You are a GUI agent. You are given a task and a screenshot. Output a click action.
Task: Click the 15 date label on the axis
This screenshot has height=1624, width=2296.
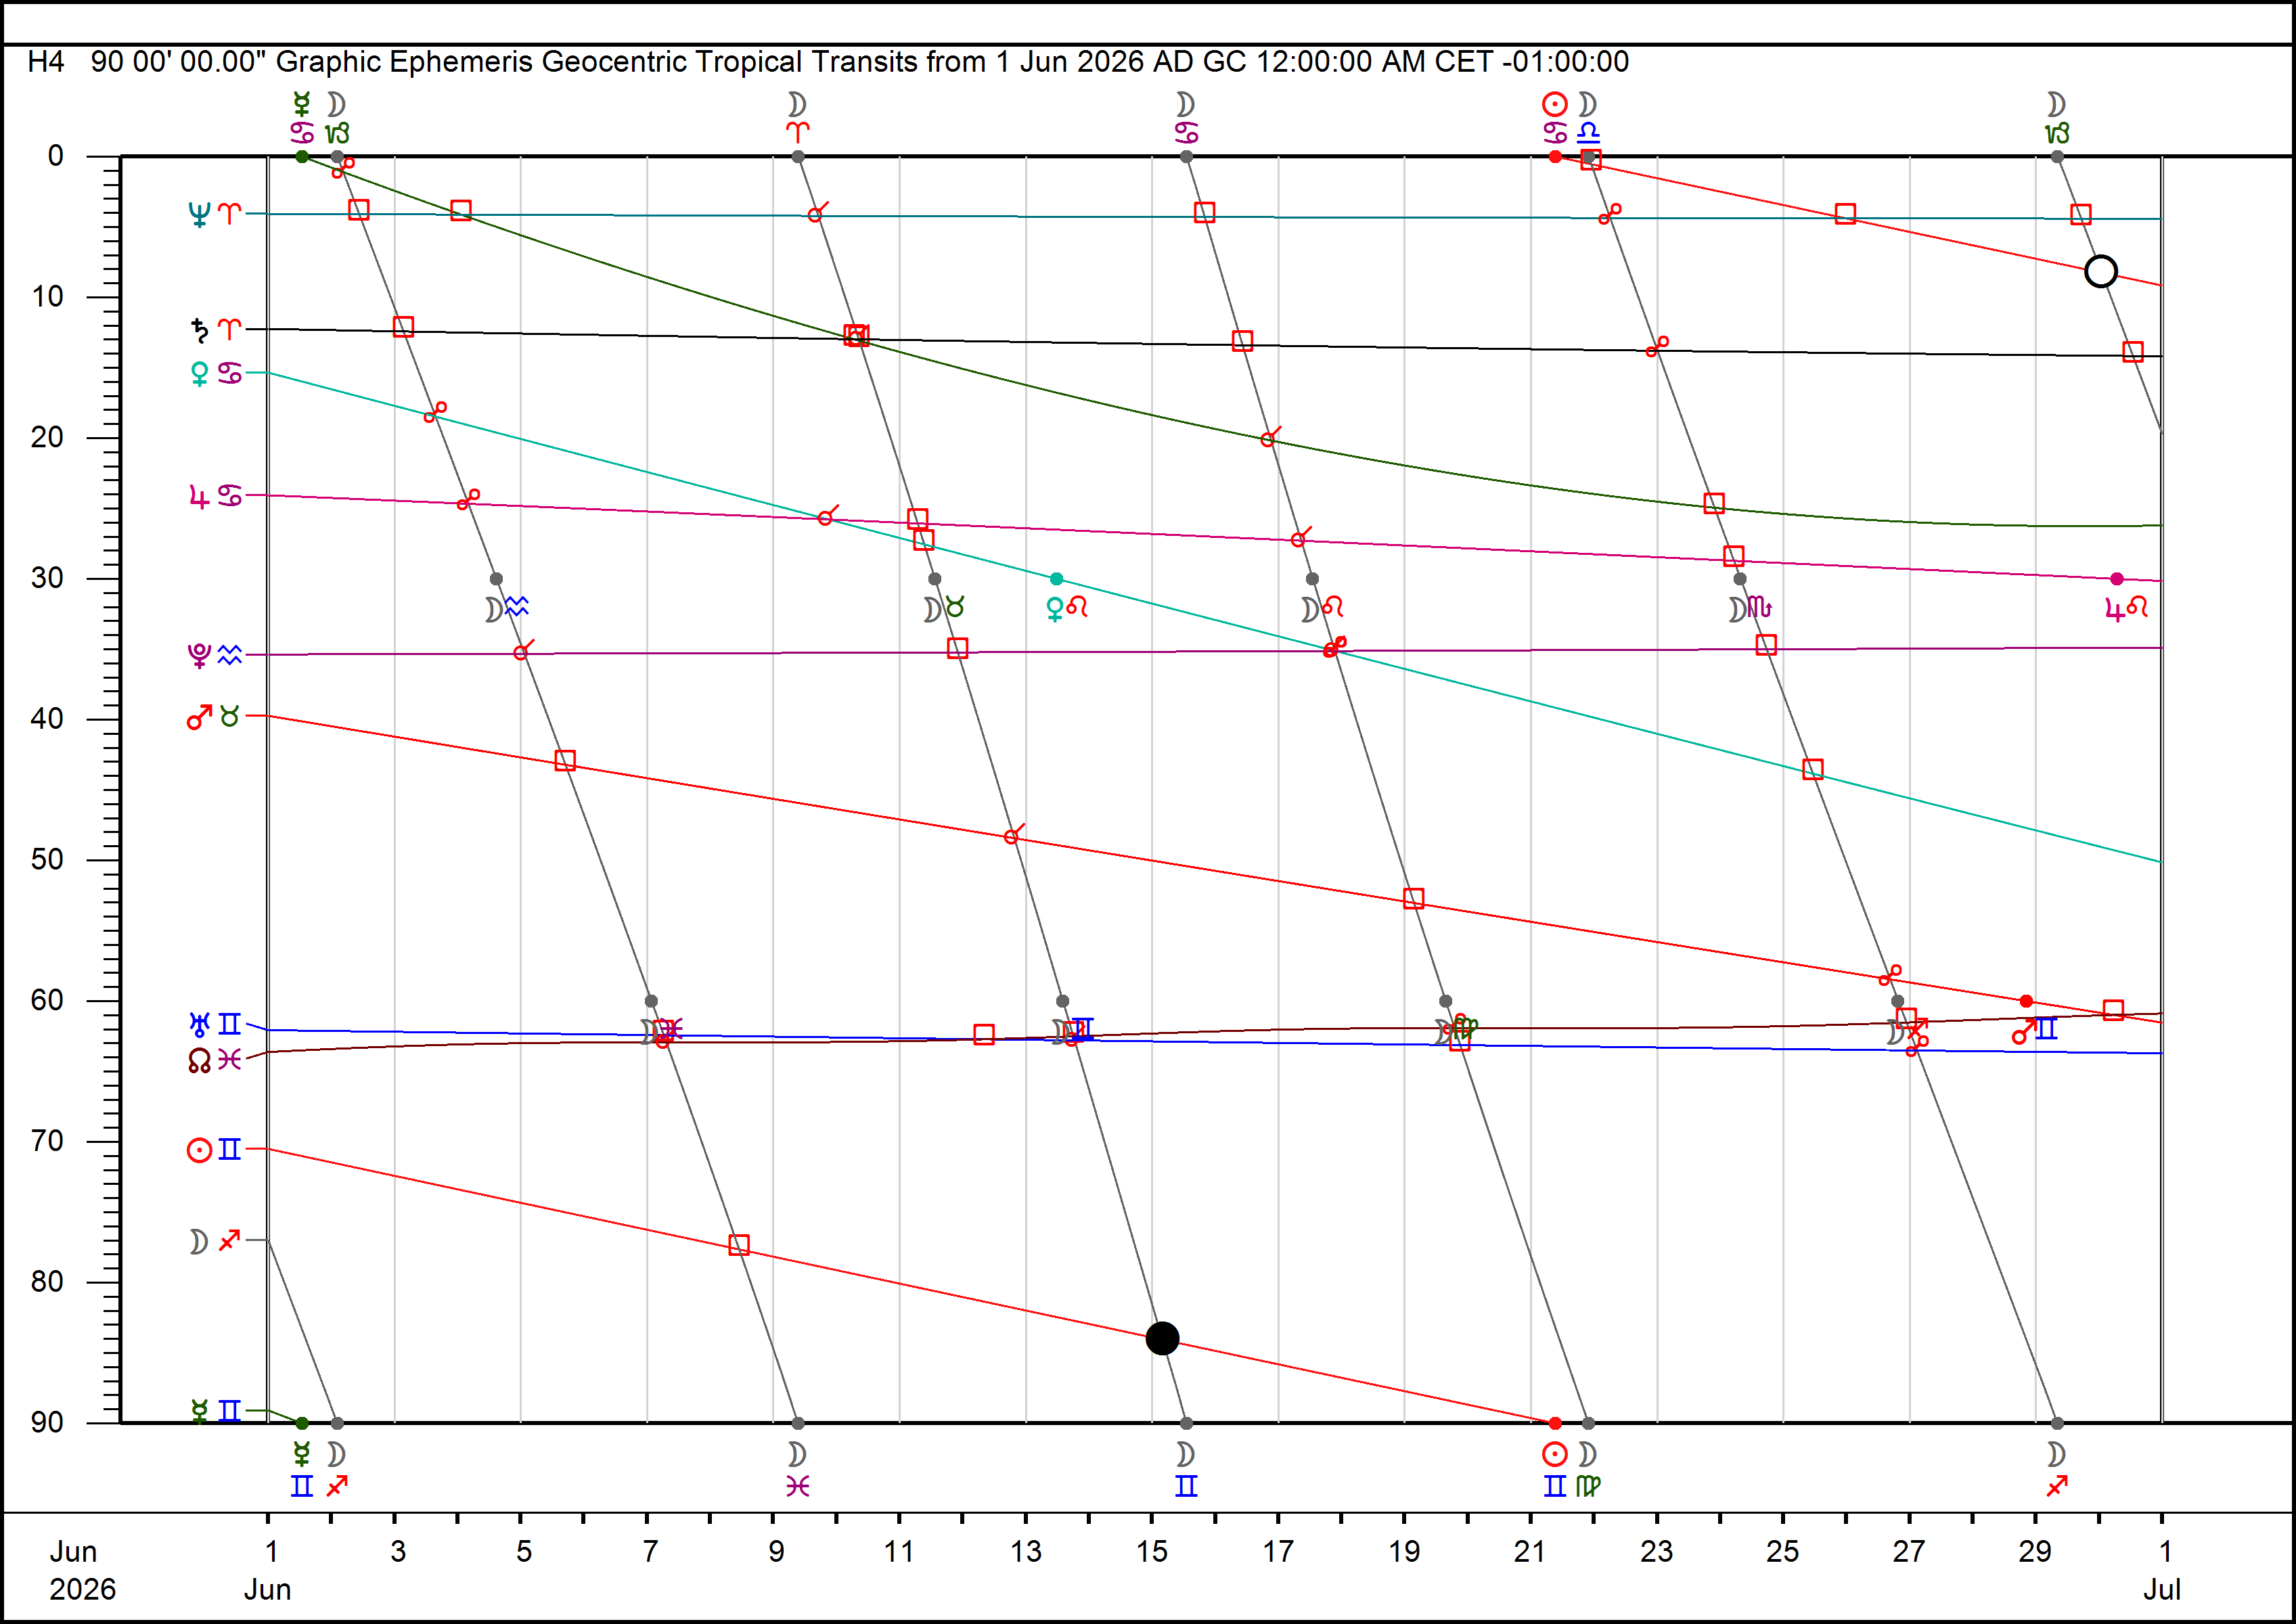click(x=1152, y=1551)
